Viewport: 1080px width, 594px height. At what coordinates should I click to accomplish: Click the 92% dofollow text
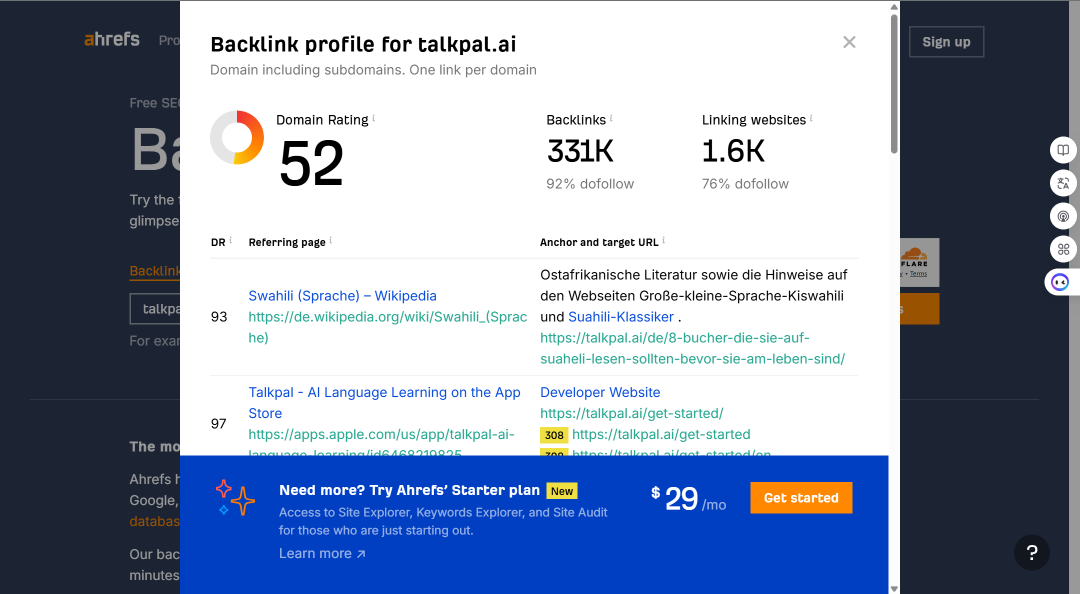click(590, 184)
